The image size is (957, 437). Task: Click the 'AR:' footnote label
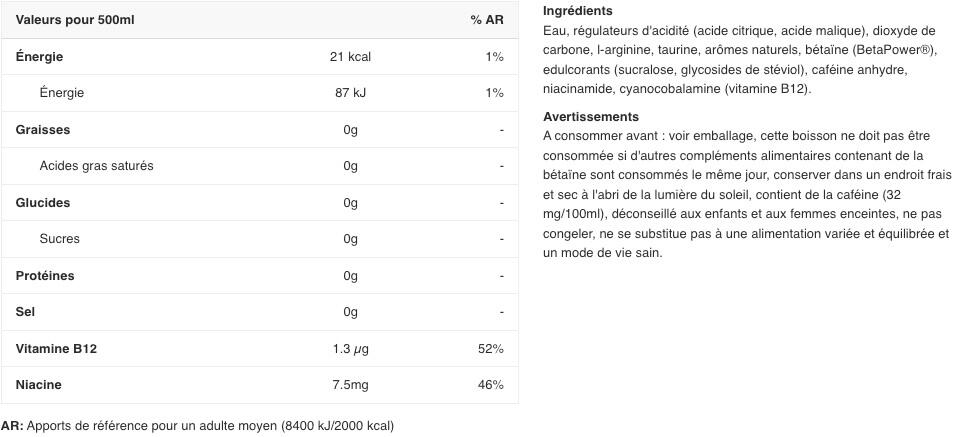coord(12,426)
